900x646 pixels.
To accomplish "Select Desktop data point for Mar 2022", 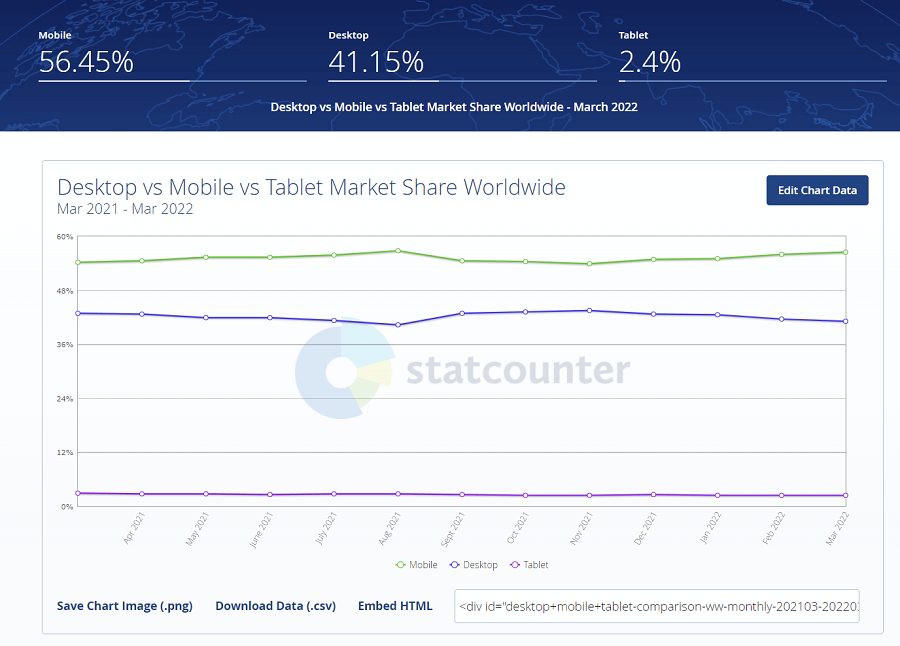I will tap(845, 322).
